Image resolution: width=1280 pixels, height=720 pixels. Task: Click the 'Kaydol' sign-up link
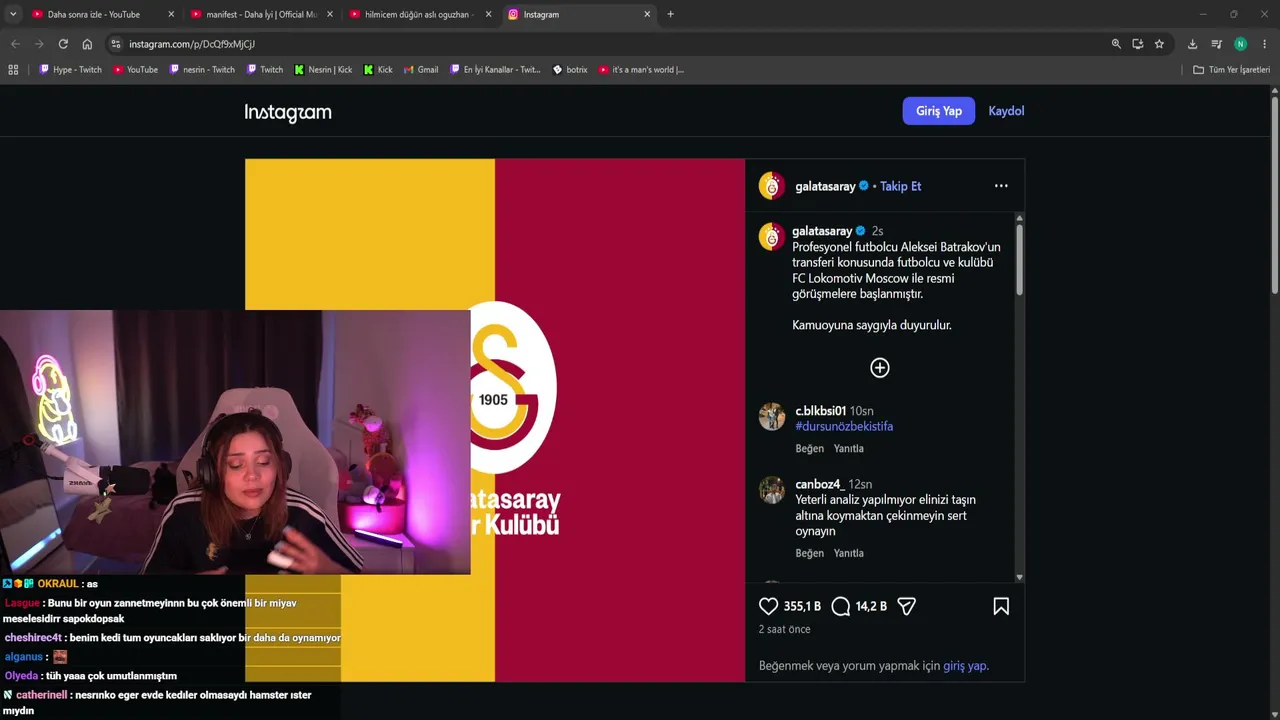pos(1006,111)
